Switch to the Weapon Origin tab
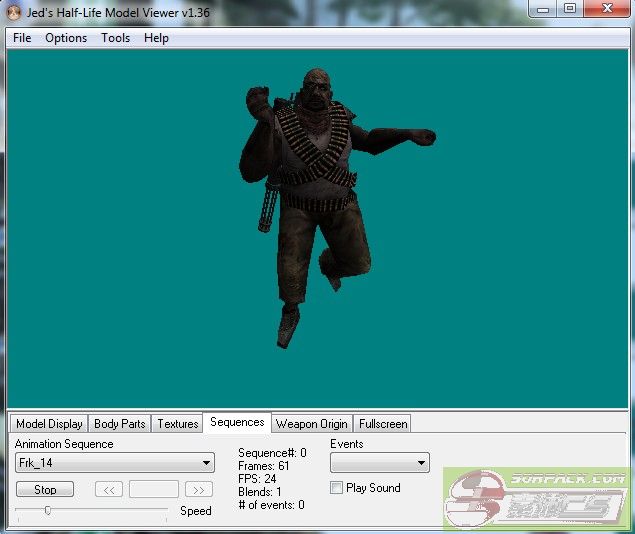 [x=311, y=424]
